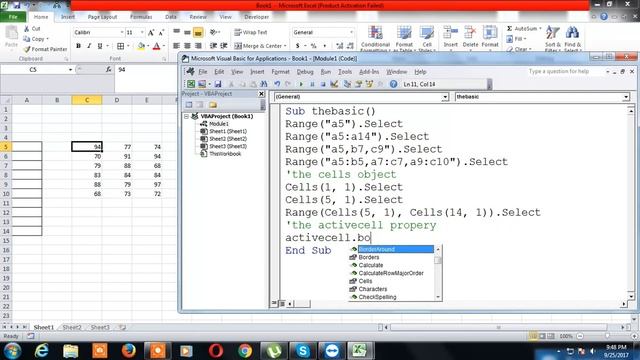Open the font name Calibri dropdown
Image resolution: width=640 pixels, height=360 pixels.
(x=122, y=32)
